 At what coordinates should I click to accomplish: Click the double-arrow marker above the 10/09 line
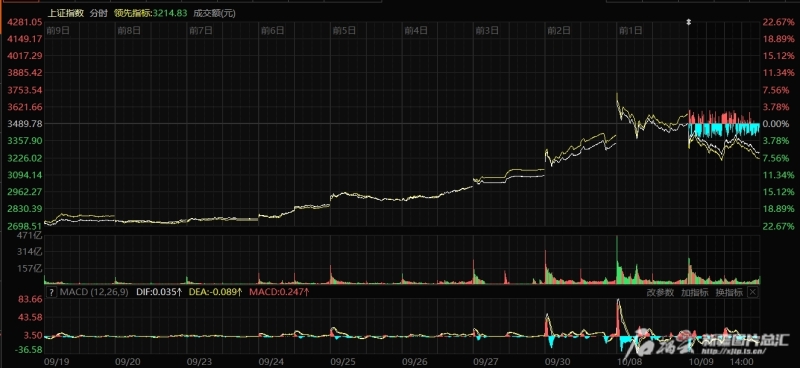pyautogui.click(x=689, y=22)
